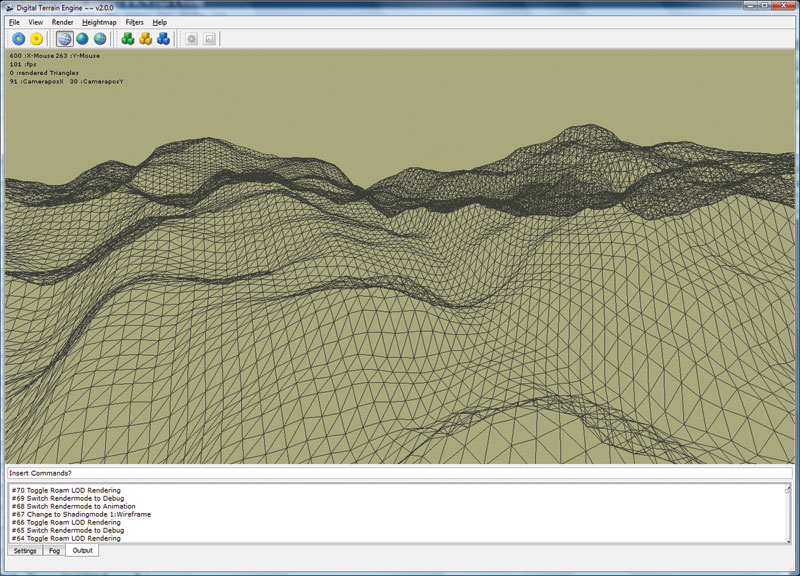Open the View menu

point(35,22)
